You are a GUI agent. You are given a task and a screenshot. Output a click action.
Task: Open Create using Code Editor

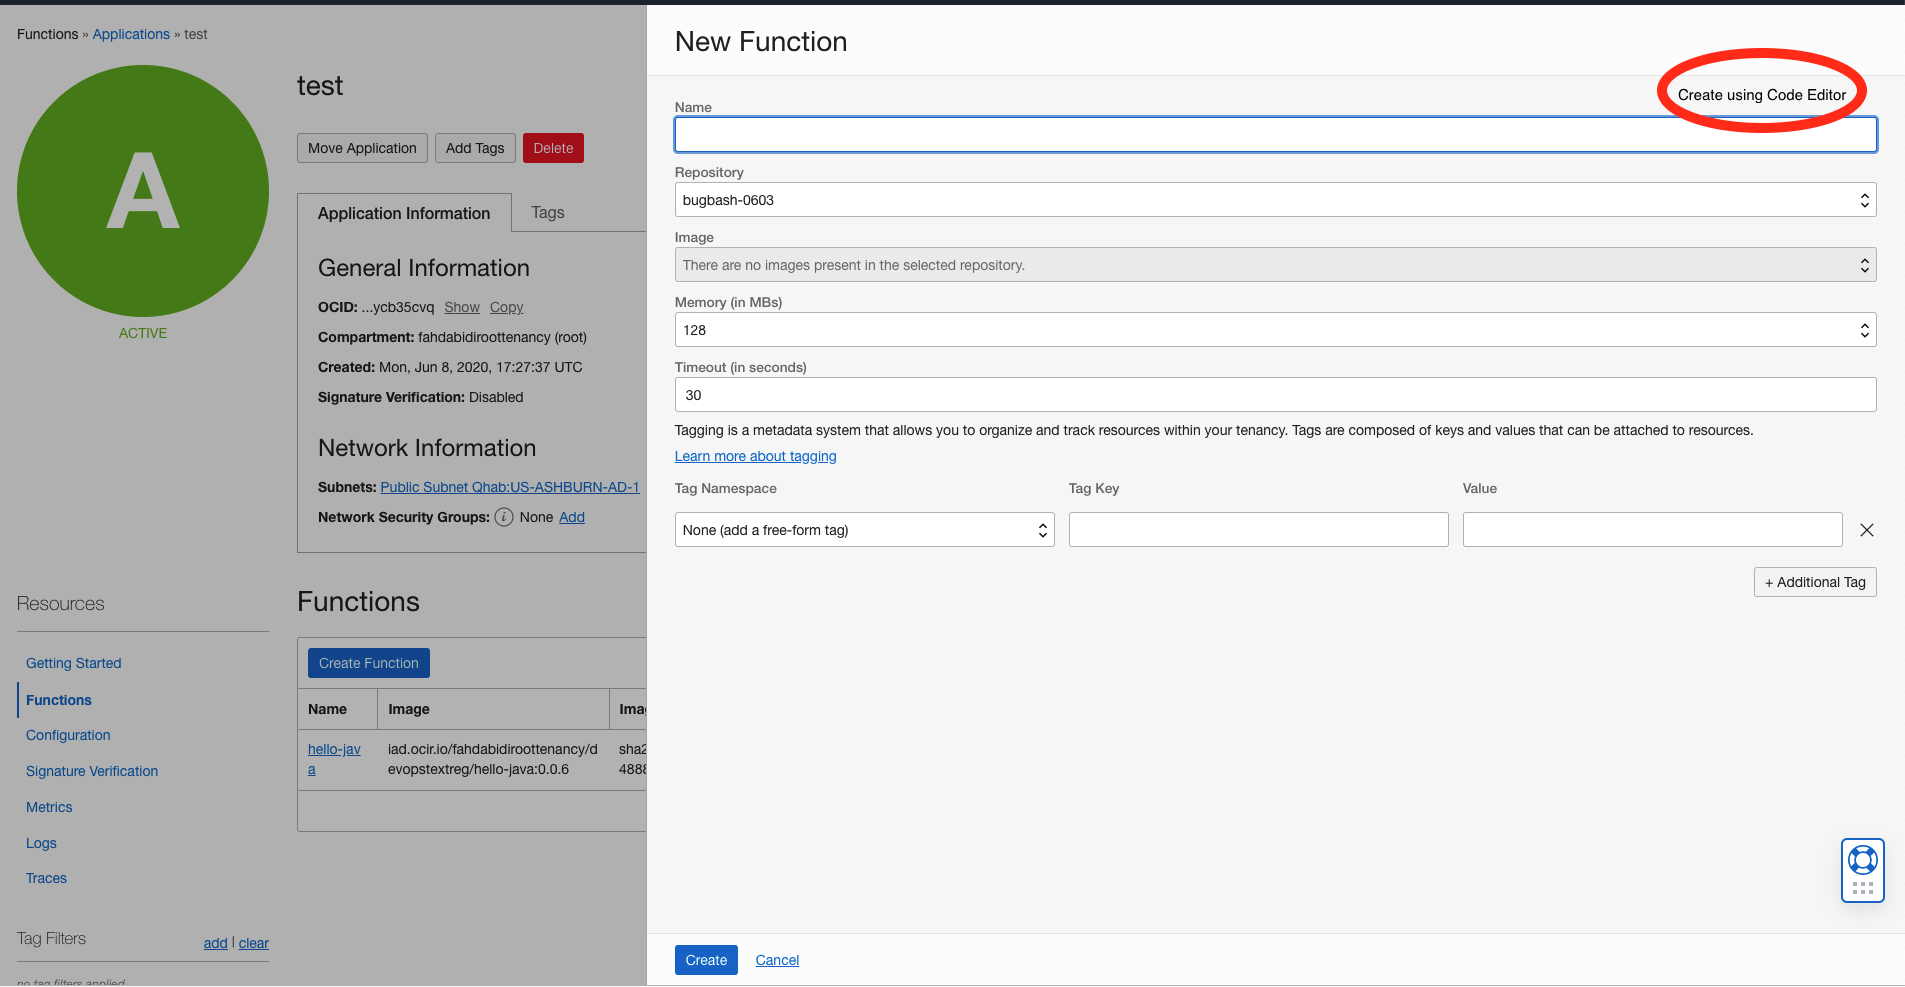(x=1761, y=94)
